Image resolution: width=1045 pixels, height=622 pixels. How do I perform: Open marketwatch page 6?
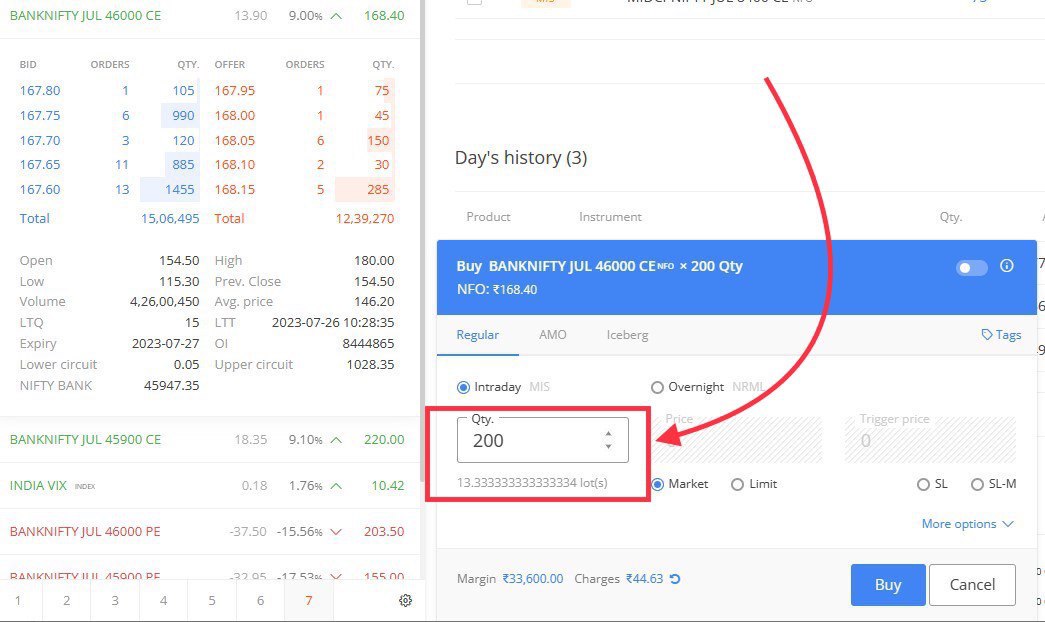(x=260, y=601)
